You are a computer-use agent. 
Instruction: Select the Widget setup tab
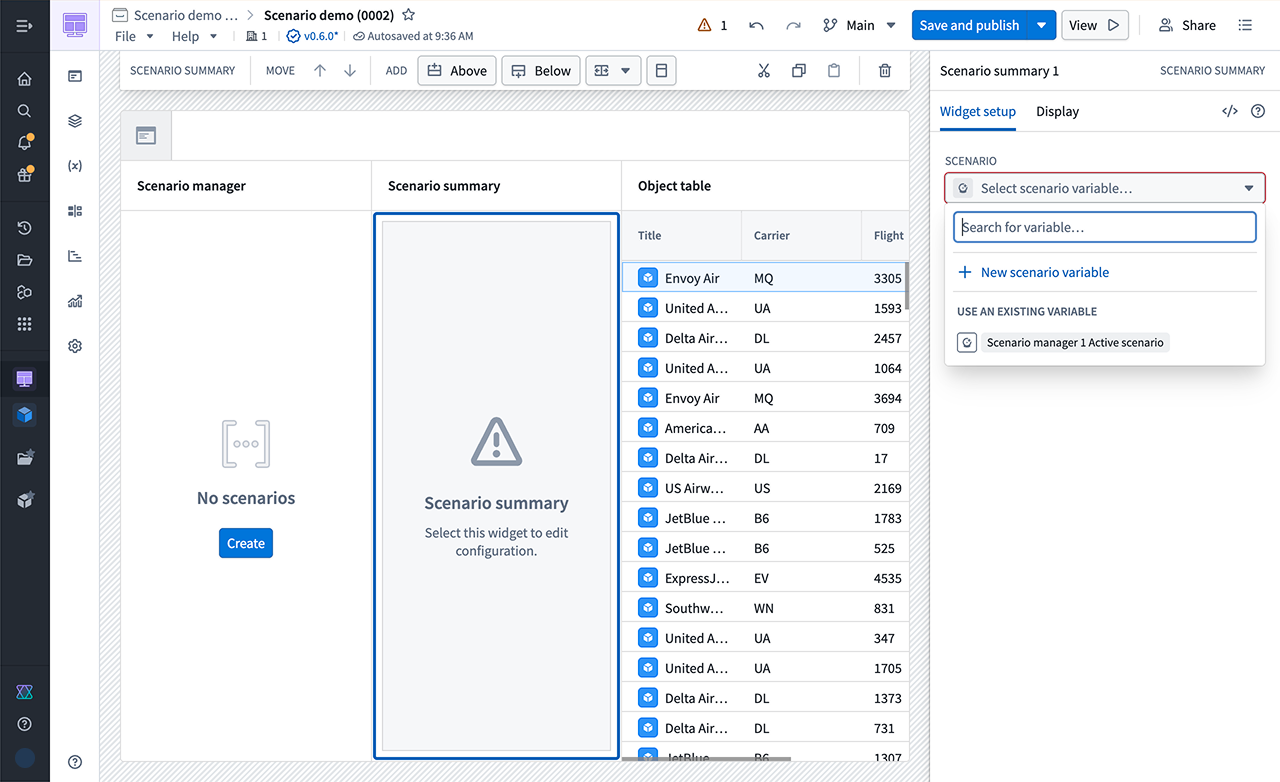(978, 111)
